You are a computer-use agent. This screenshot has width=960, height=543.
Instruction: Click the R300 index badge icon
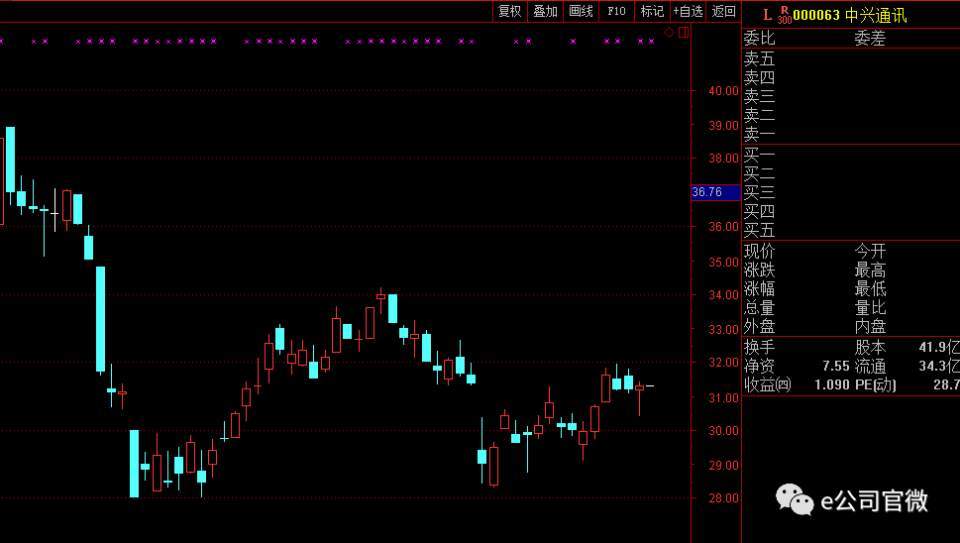(x=784, y=15)
